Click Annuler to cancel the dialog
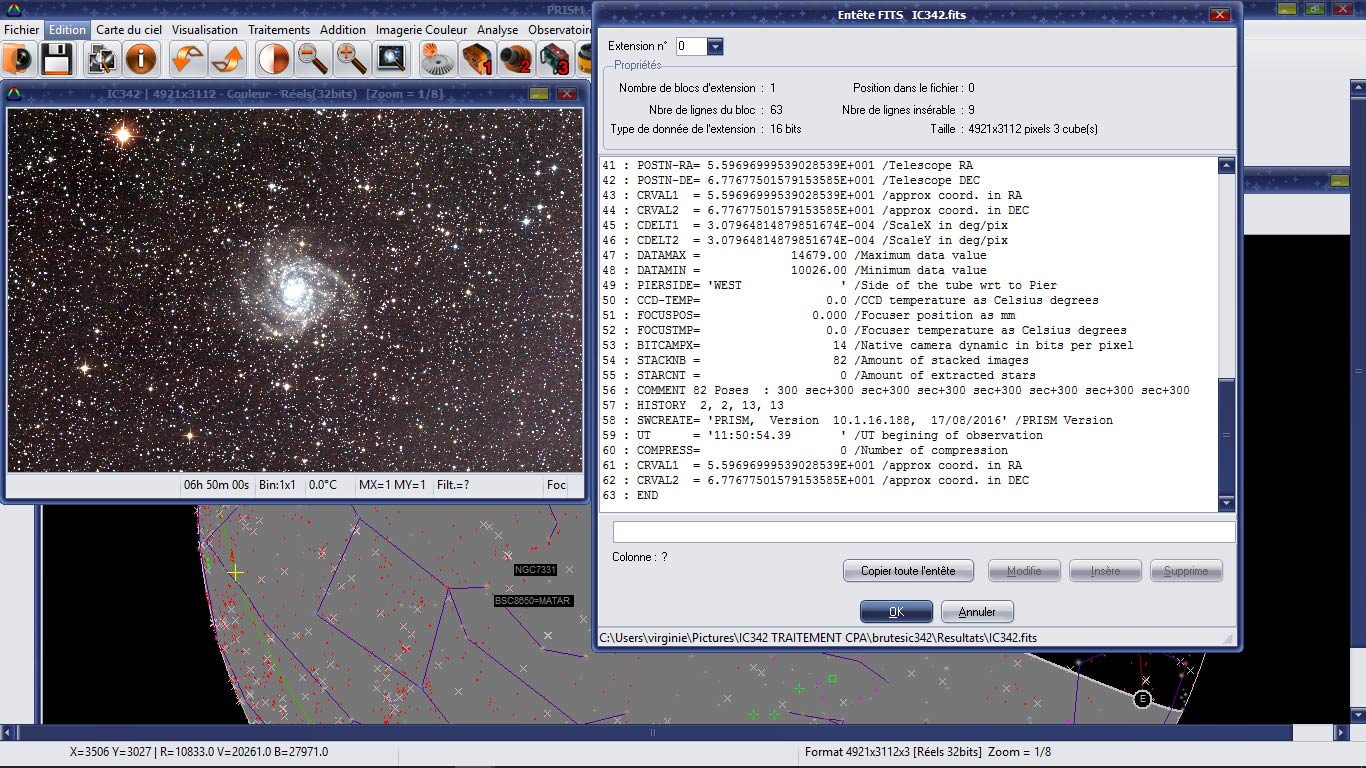Image resolution: width=1366 pixels, height=768 pixels. [x=977, y=612]
